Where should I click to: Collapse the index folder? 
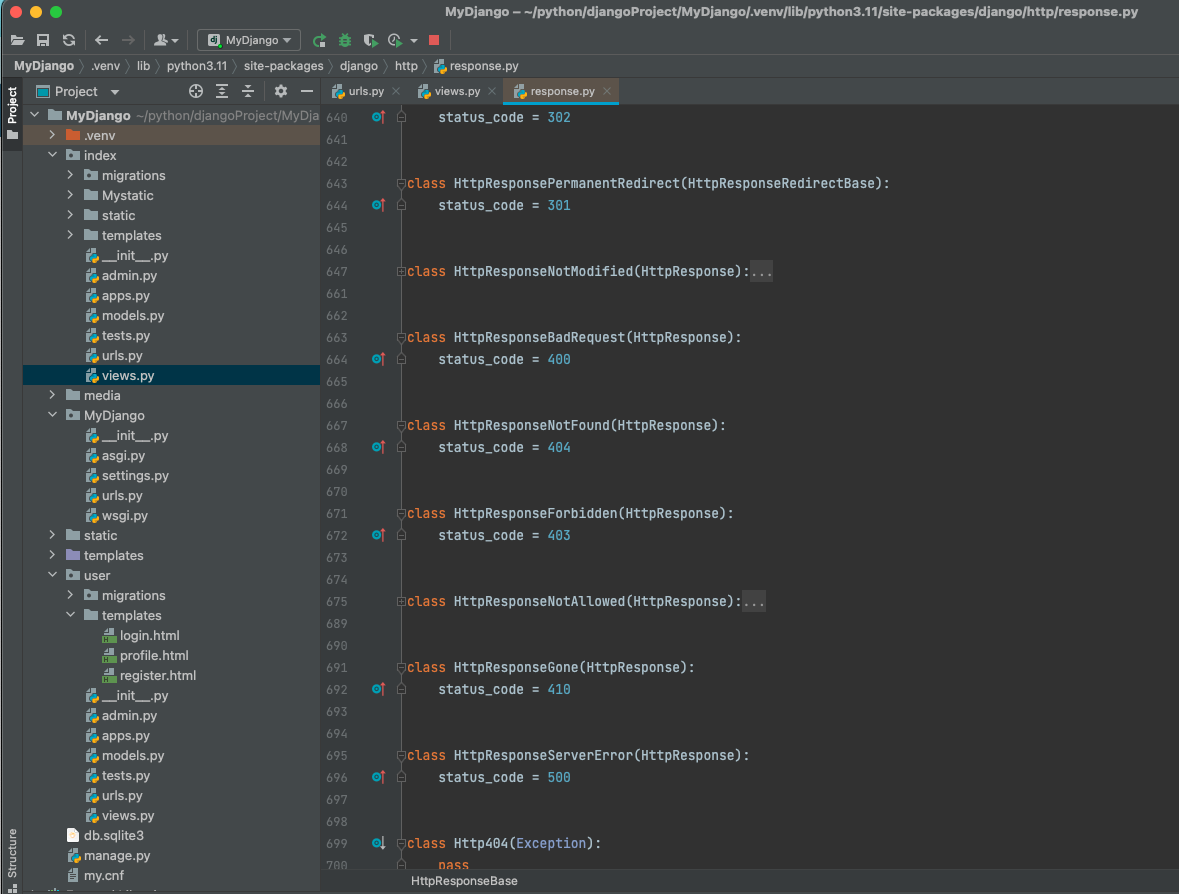point(53,155)
